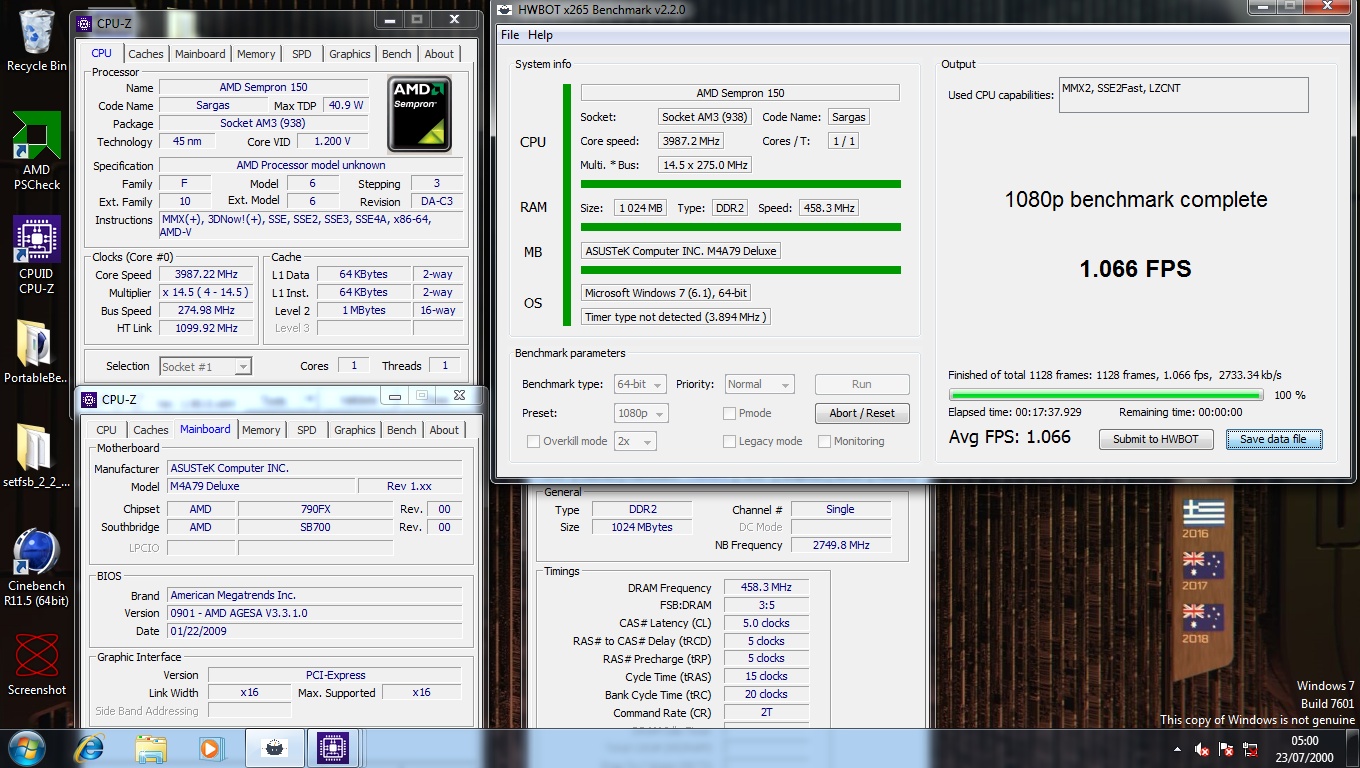Open the Recycle Bin desktop icon
The height and width of the screenshot is (768, 1360).
tap(37, 40)
